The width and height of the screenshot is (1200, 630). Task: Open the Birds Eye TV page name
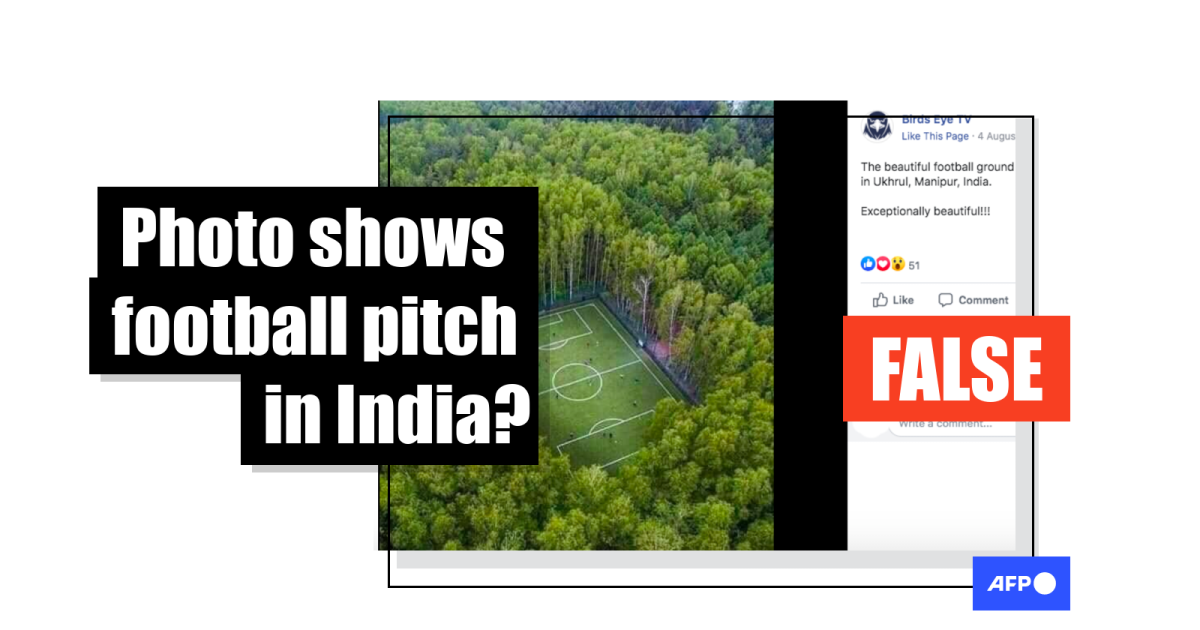click(936, 119)
